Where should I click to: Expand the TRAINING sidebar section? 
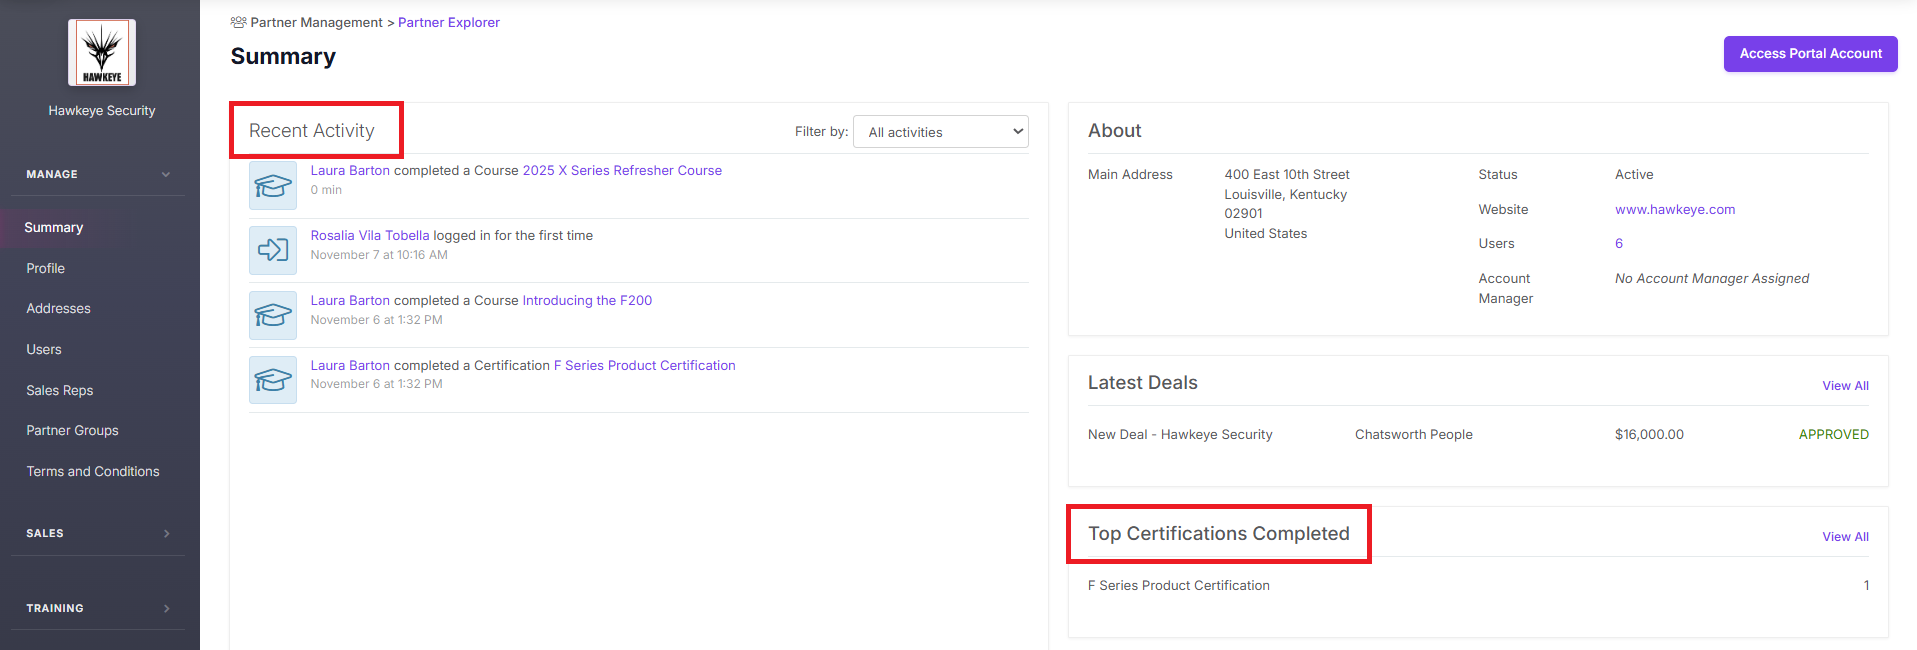click(x=166, y=608)
